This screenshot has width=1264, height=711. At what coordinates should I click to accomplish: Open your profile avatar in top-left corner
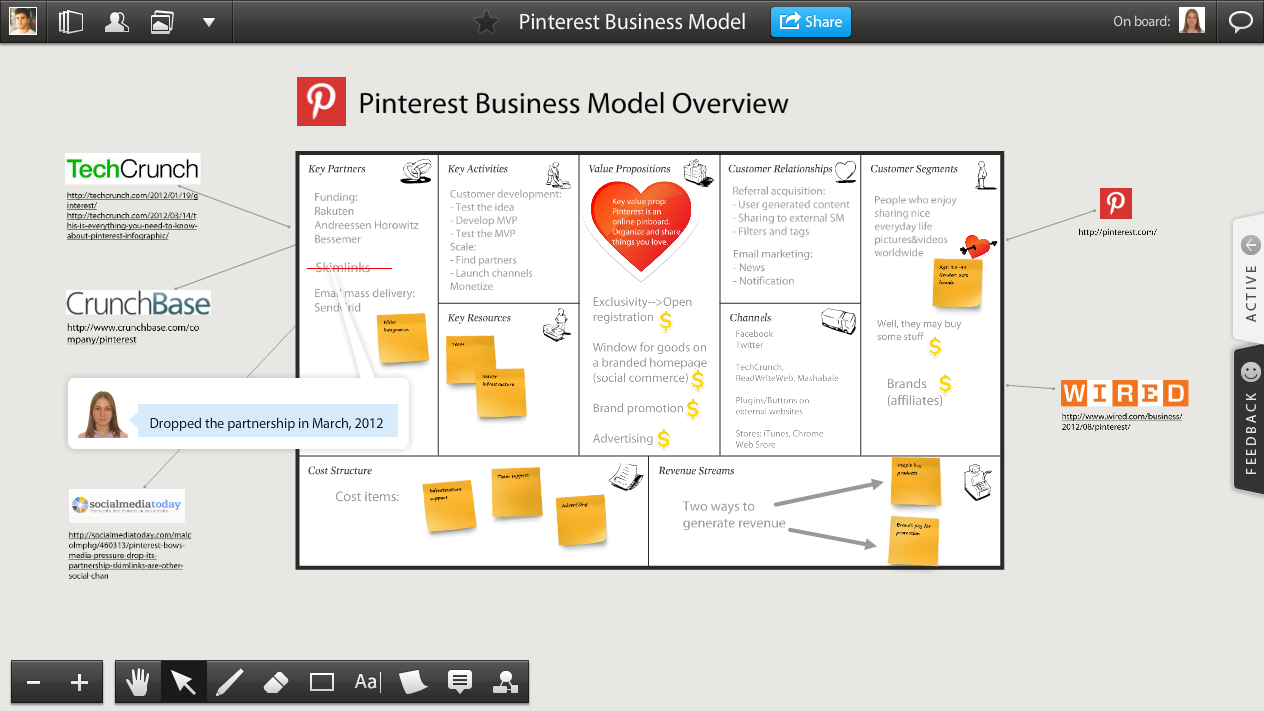tap(23, 21)
